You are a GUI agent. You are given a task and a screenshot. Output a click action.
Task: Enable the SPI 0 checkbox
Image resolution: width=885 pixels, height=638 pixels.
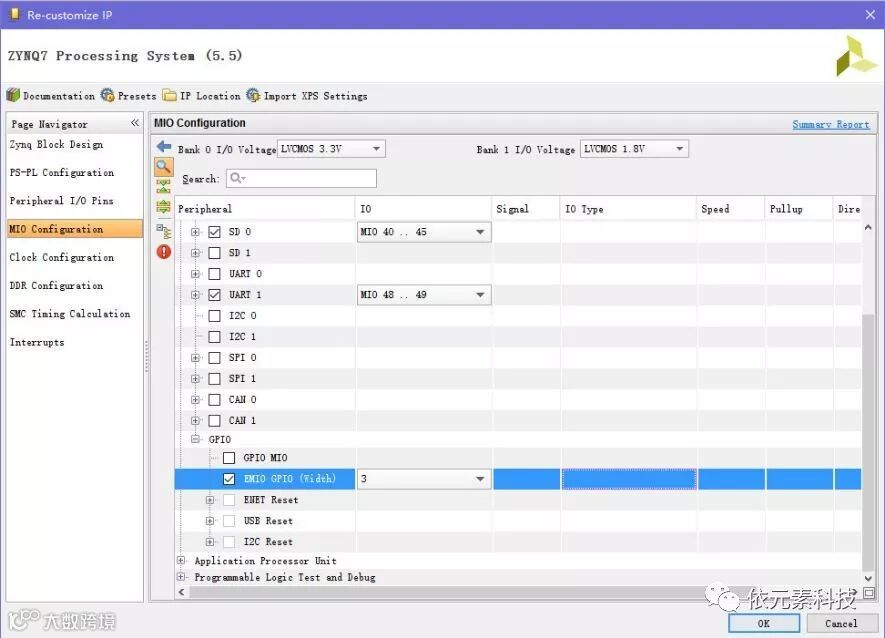[x=214, y=357]
